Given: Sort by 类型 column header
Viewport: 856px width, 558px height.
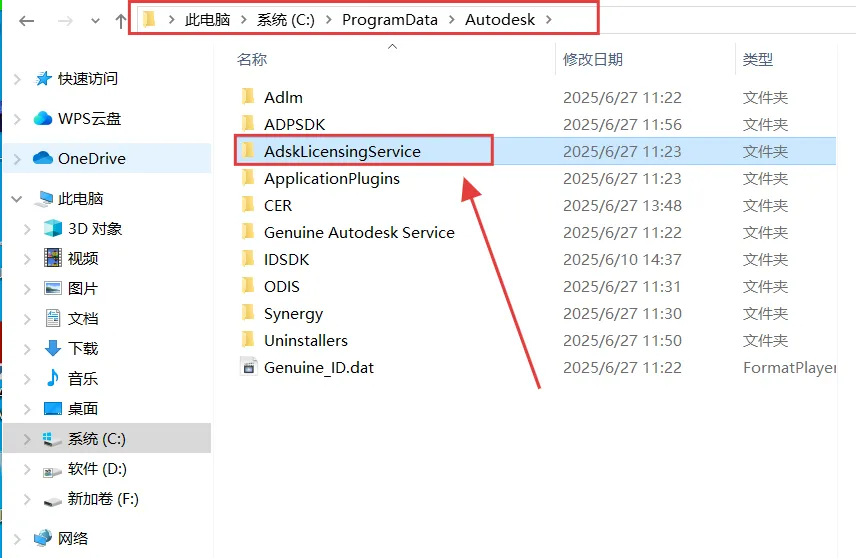Looking at the screenshot, I should coord(758,59).
